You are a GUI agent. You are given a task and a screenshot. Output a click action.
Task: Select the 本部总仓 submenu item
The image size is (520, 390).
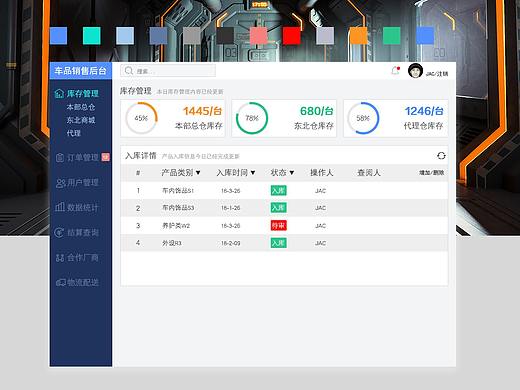pyautogui.click(x=81, y=107)
